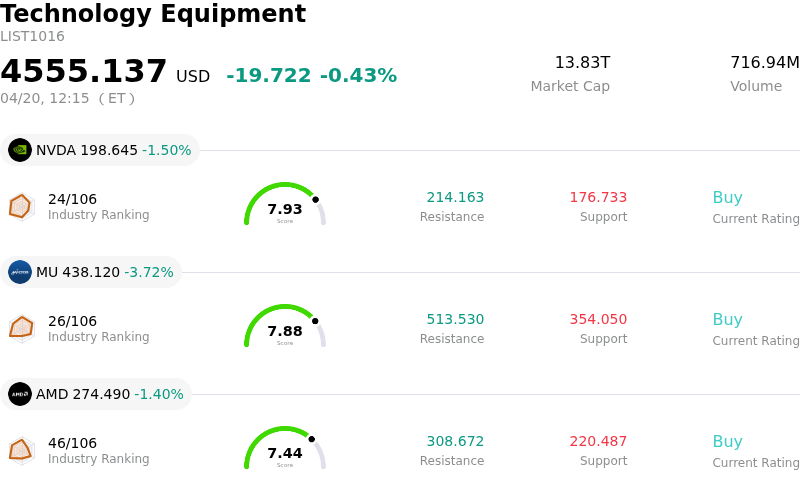Click AMD's Buy current rating
The width and height of the screenshot is (800, 488).
(727, 442)
